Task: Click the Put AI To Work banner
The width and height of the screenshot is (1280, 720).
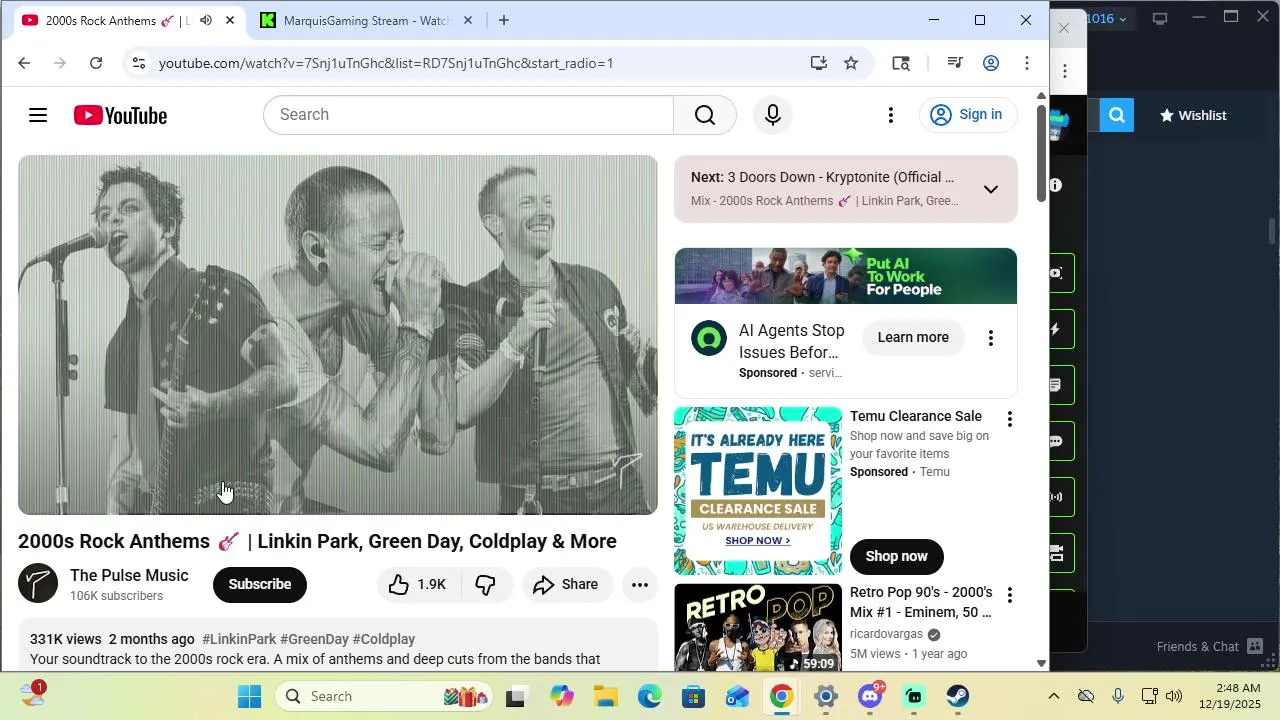Action: point(846,276)
